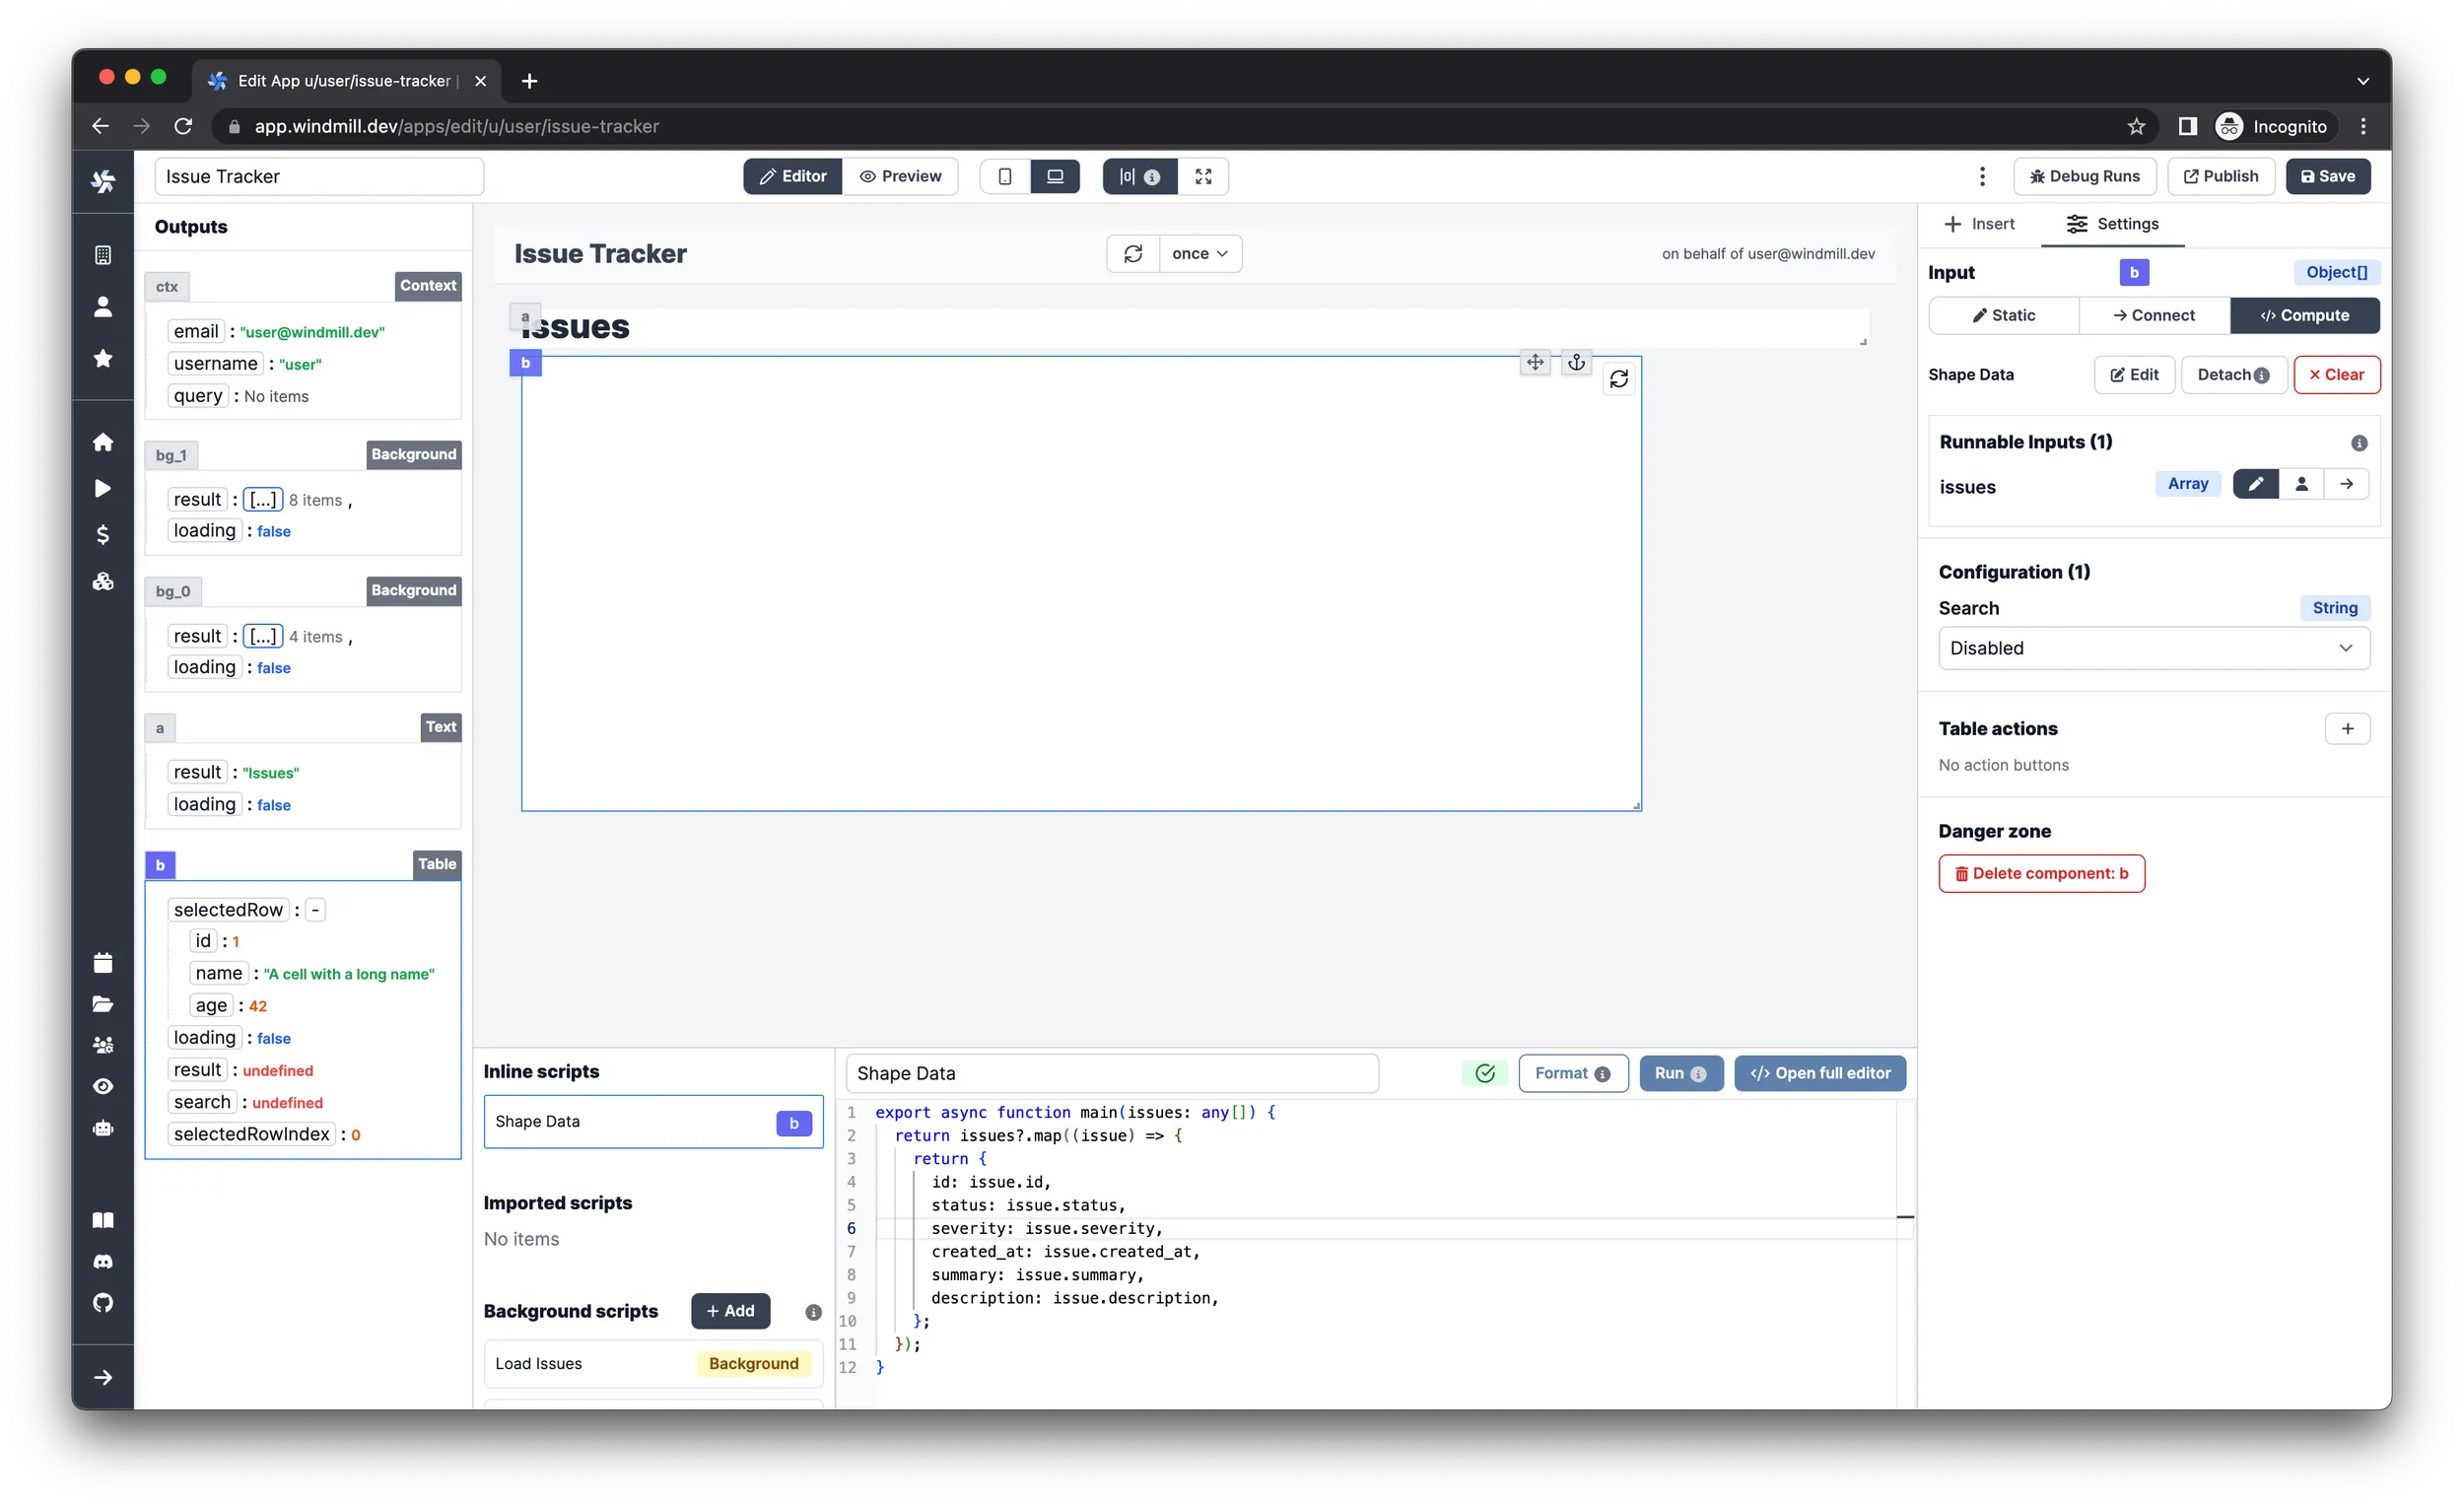Open the GitHub icon in the sidebar
2464x1505 pixels.
click(x=103, y=1303)
